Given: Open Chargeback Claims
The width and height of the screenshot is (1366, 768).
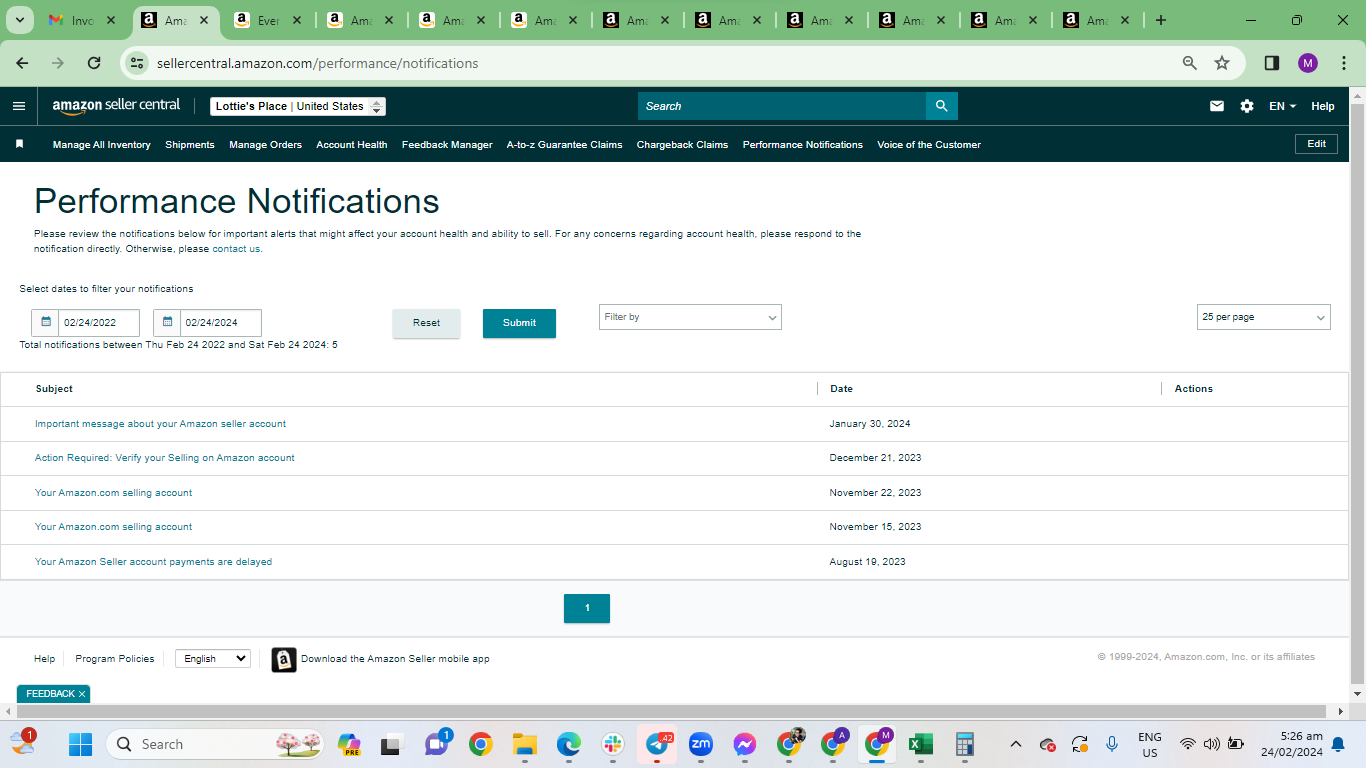Looking at the screenshot, I should pos(682,145).
